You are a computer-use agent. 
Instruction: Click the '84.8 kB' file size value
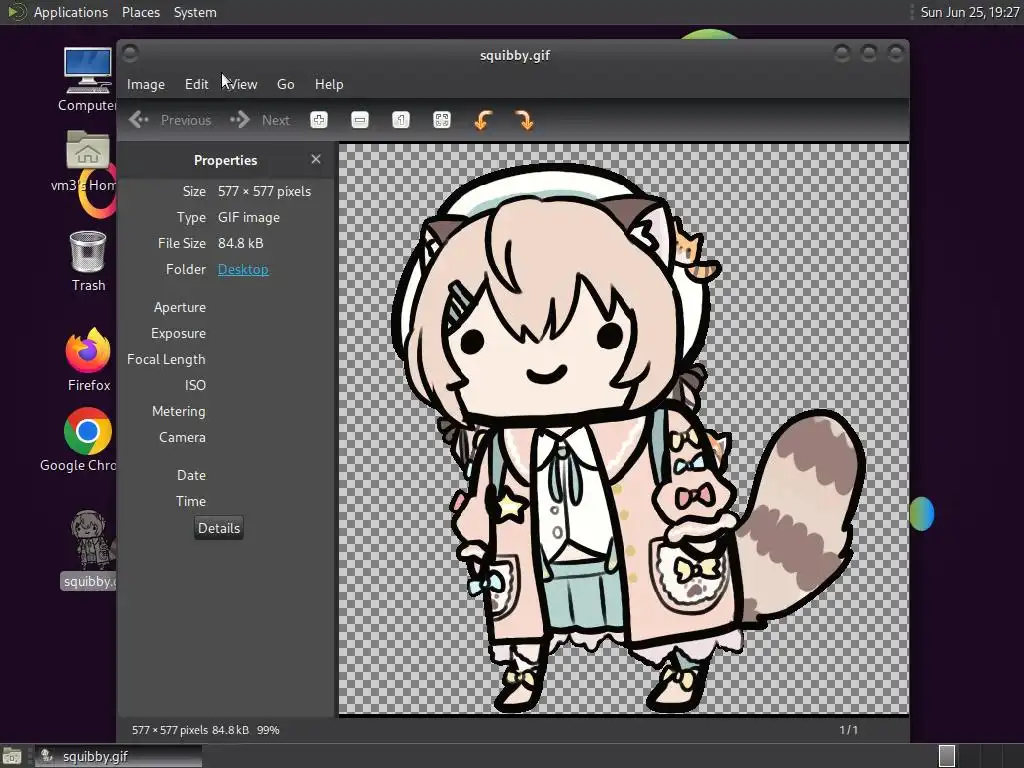click(x=240, y=244)
